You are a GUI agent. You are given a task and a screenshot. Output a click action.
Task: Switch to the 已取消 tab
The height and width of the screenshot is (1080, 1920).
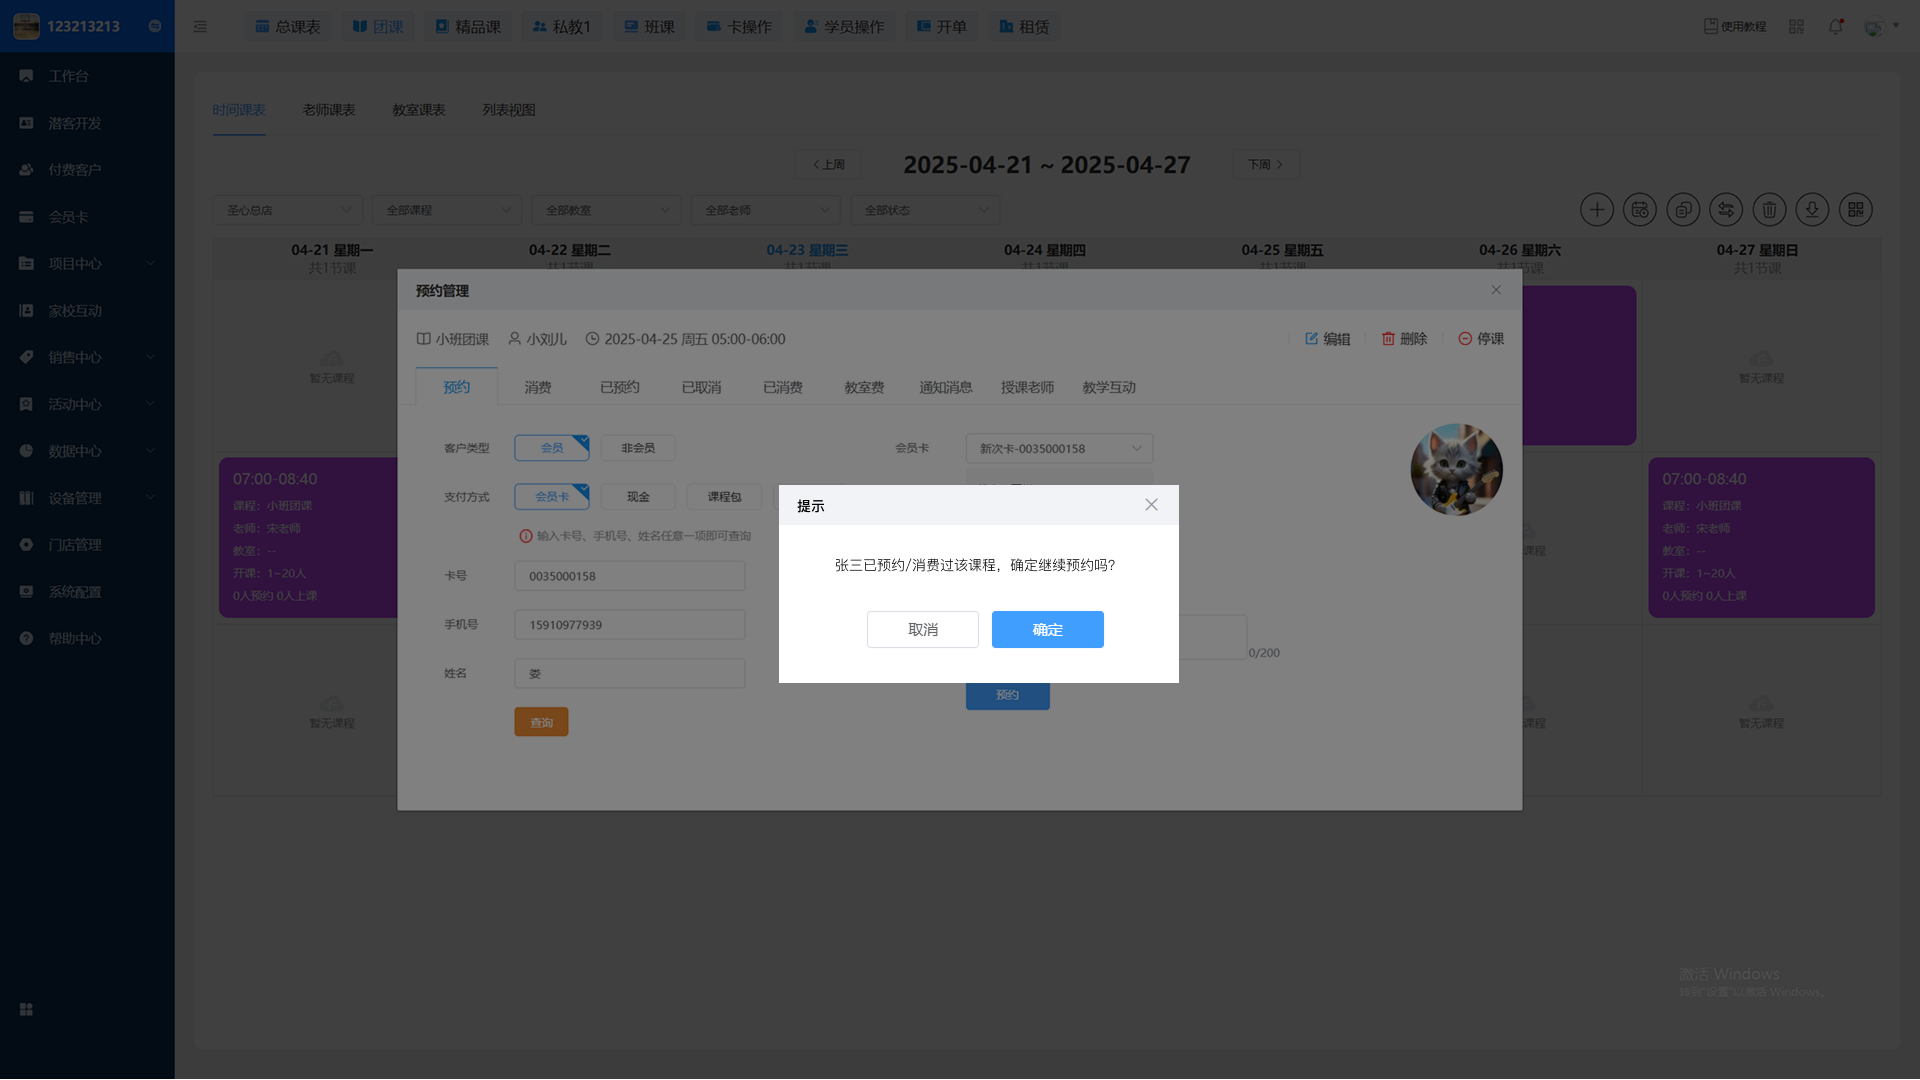pyautogui.click(x=701, y=387)
